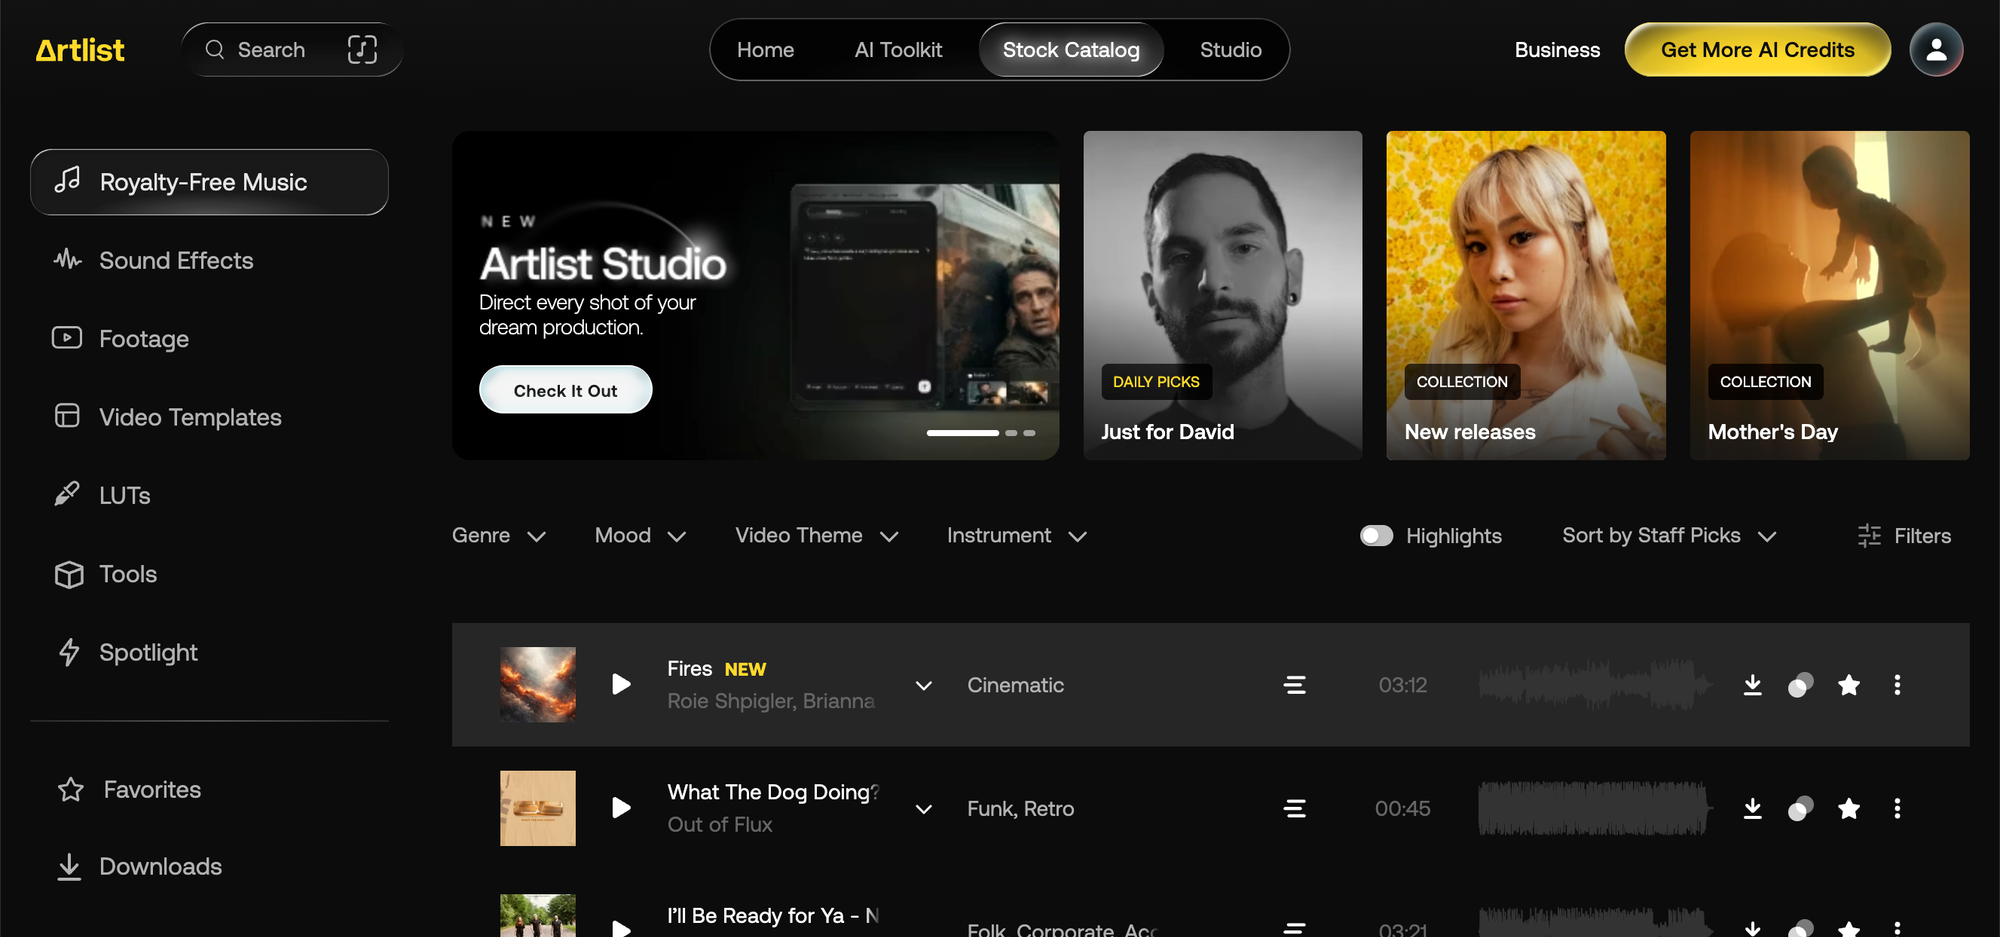
Task: Click the LUTs brush icon
Action: click(67, 494)
